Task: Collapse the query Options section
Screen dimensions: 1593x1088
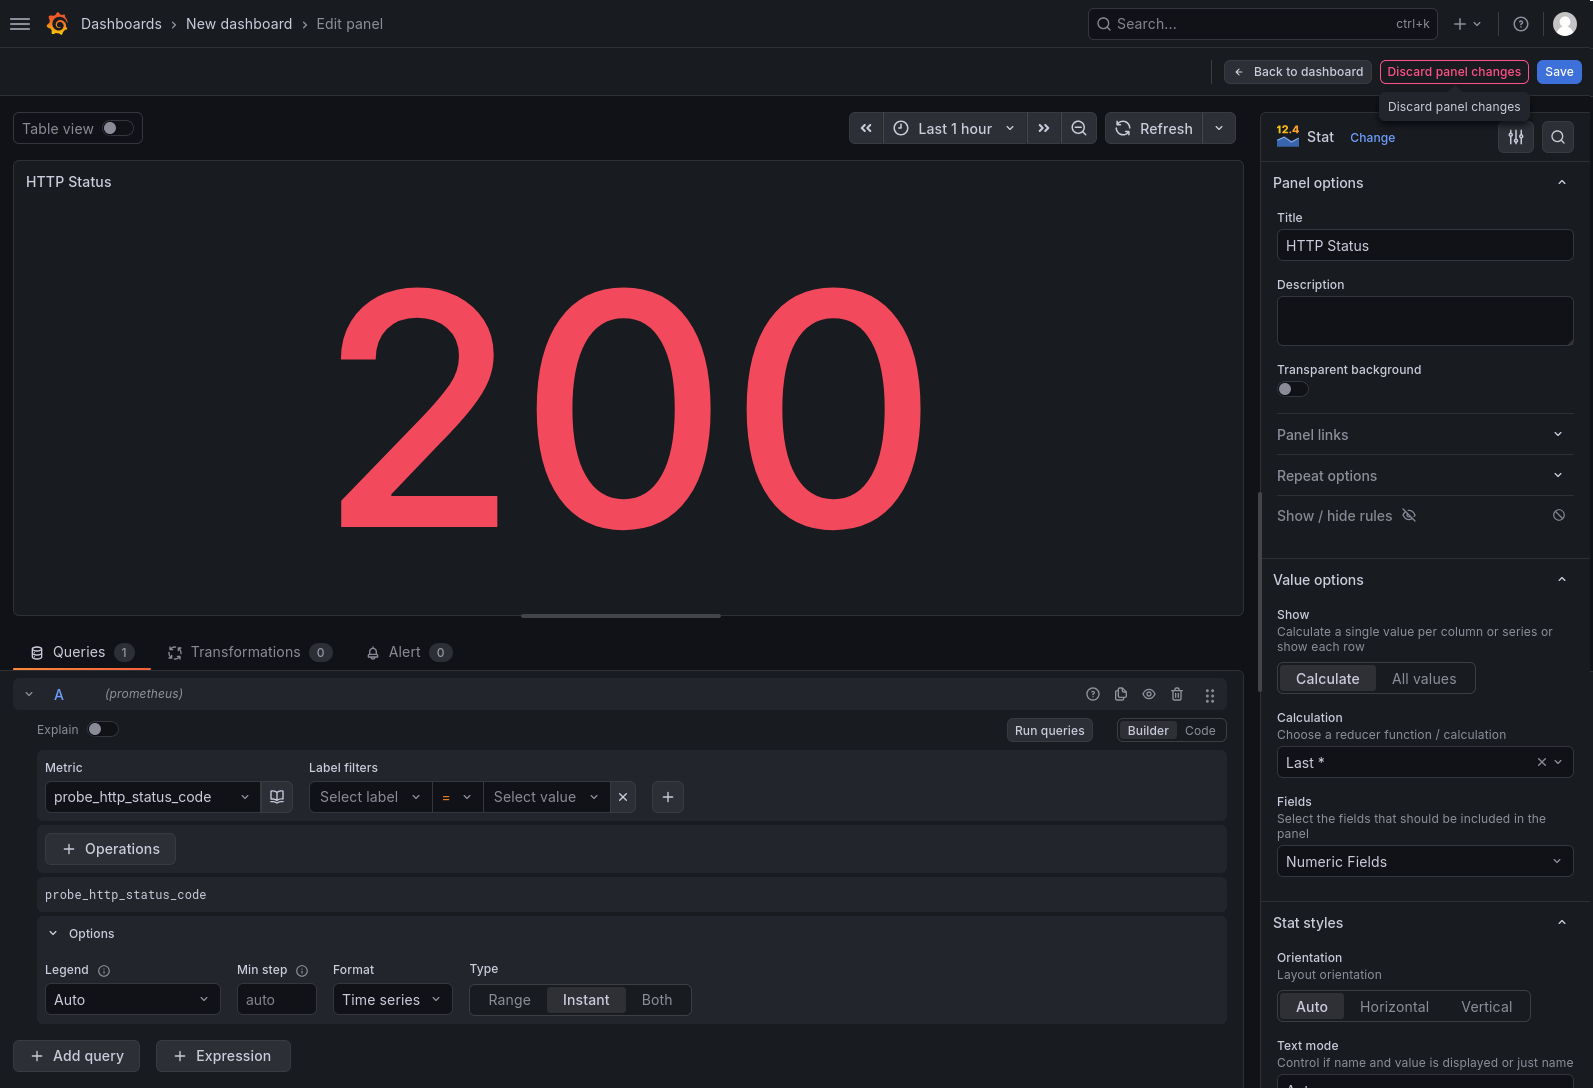Action: 53,933
